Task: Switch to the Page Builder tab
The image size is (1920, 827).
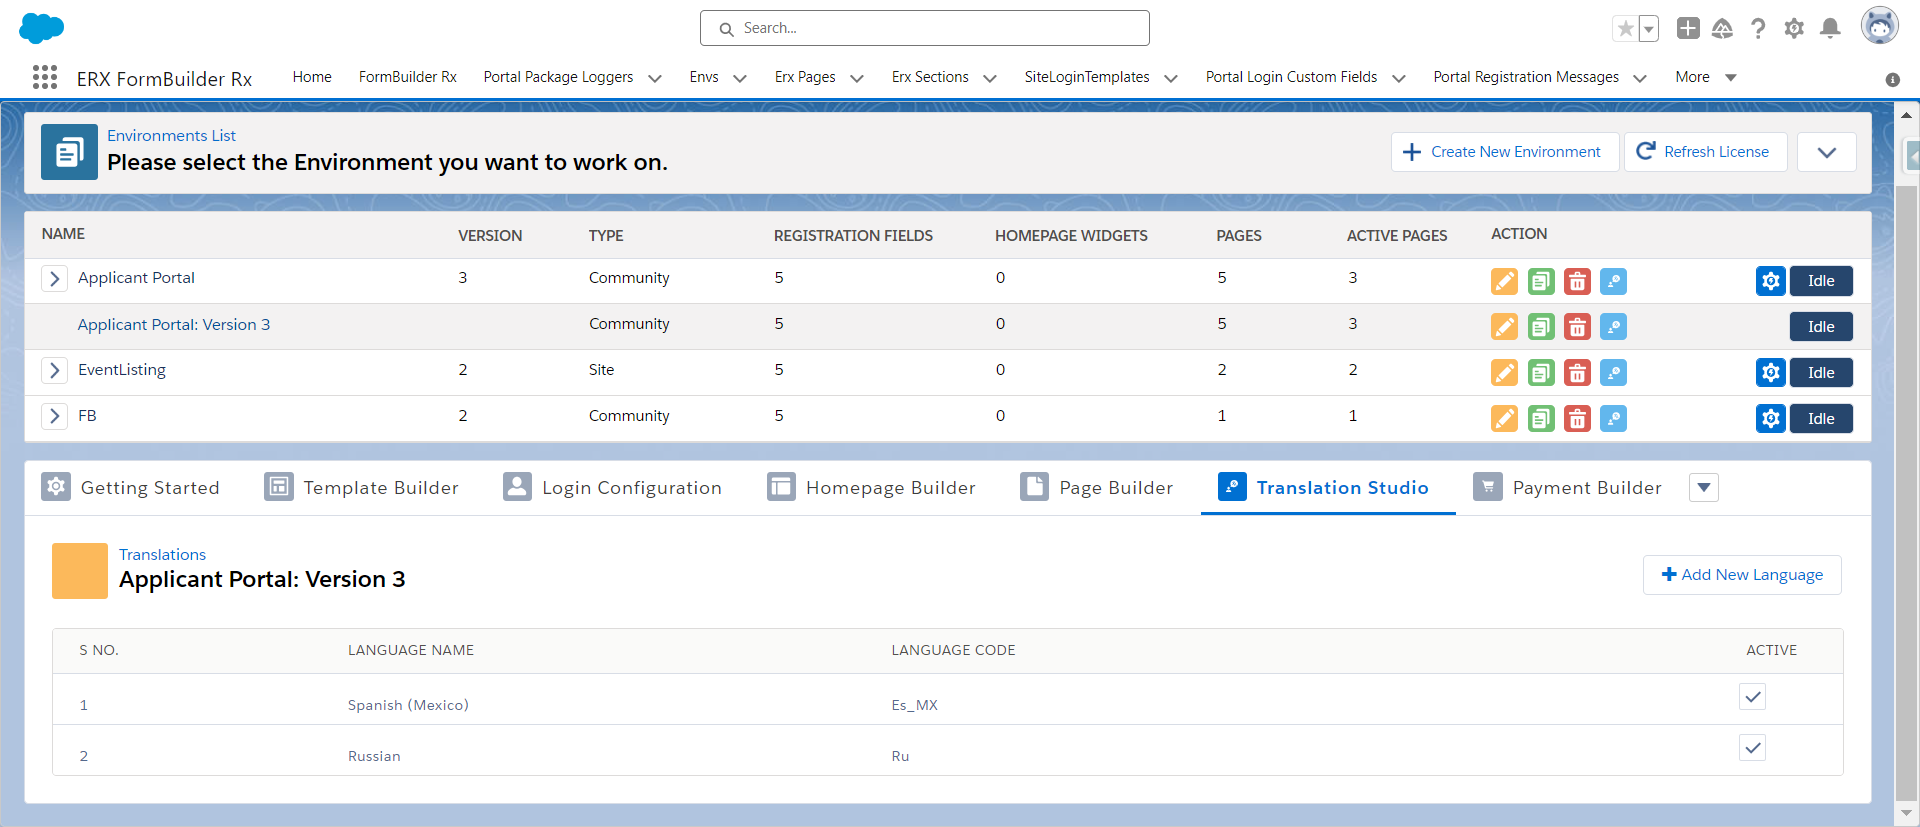Action: pyautogui.click(x=1097, y=488)
